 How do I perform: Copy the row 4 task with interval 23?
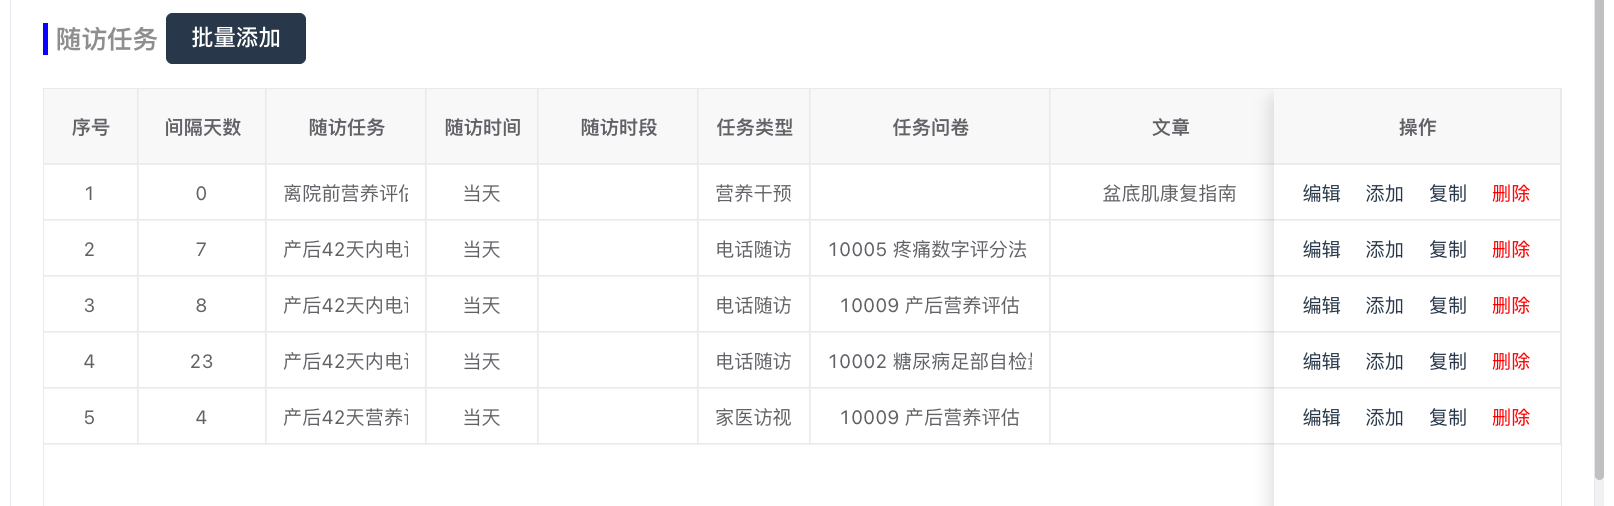tap(1447, 361)
